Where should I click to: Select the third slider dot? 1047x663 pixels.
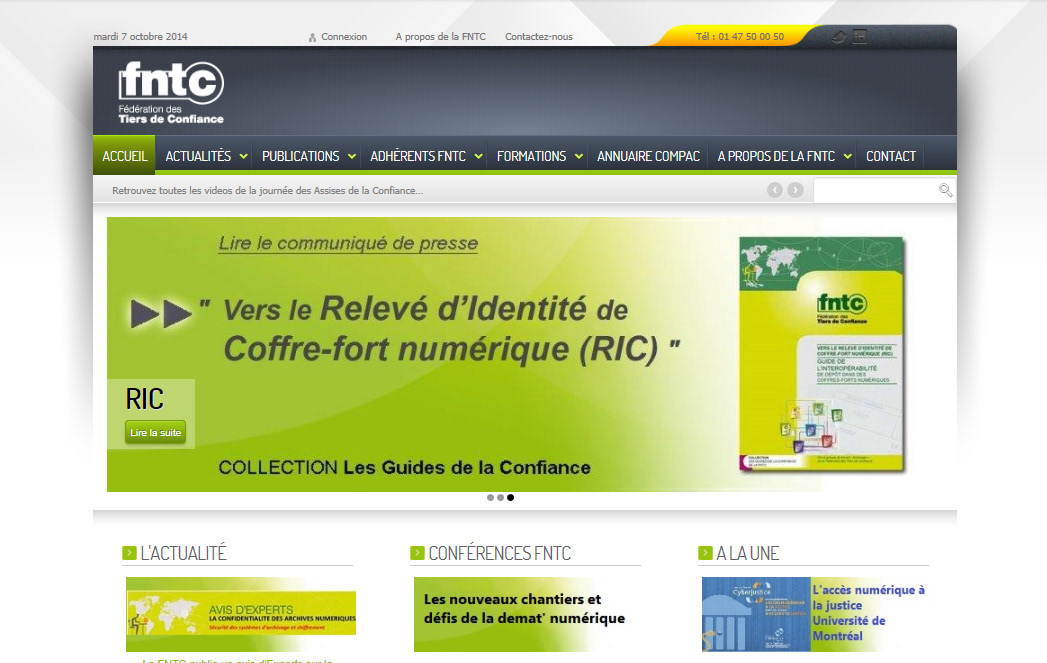510,497
